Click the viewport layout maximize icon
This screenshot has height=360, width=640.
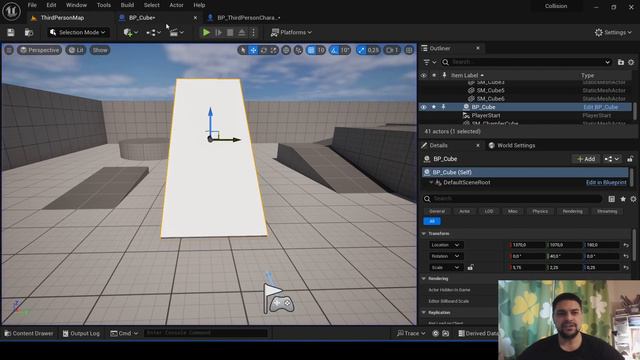[x=409, y=50]
